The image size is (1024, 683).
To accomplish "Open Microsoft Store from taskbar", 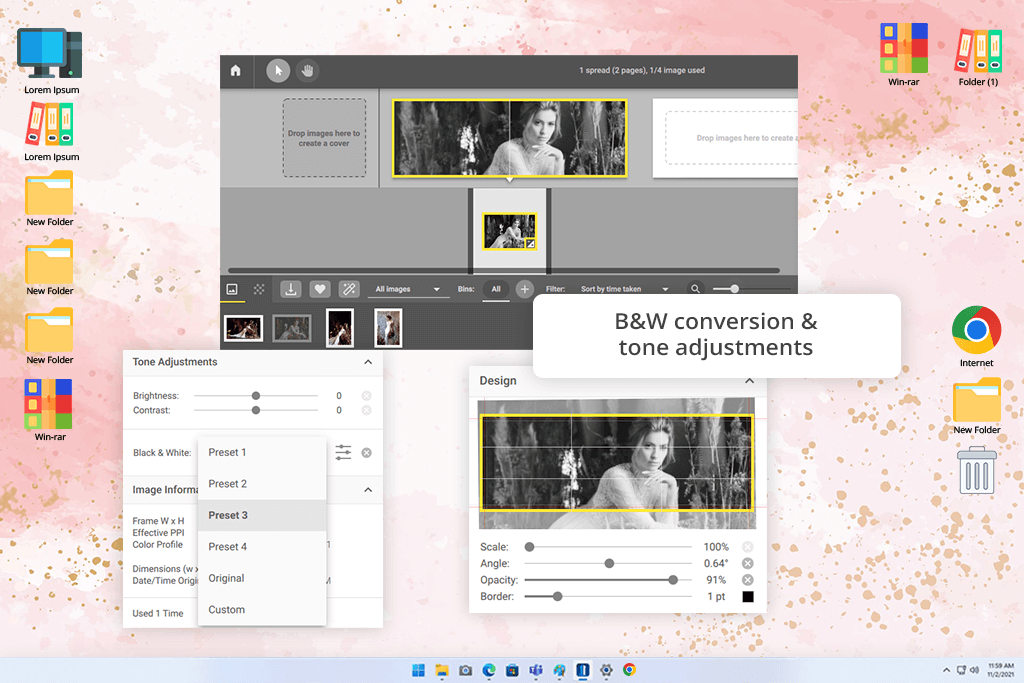I will point(512,670).
